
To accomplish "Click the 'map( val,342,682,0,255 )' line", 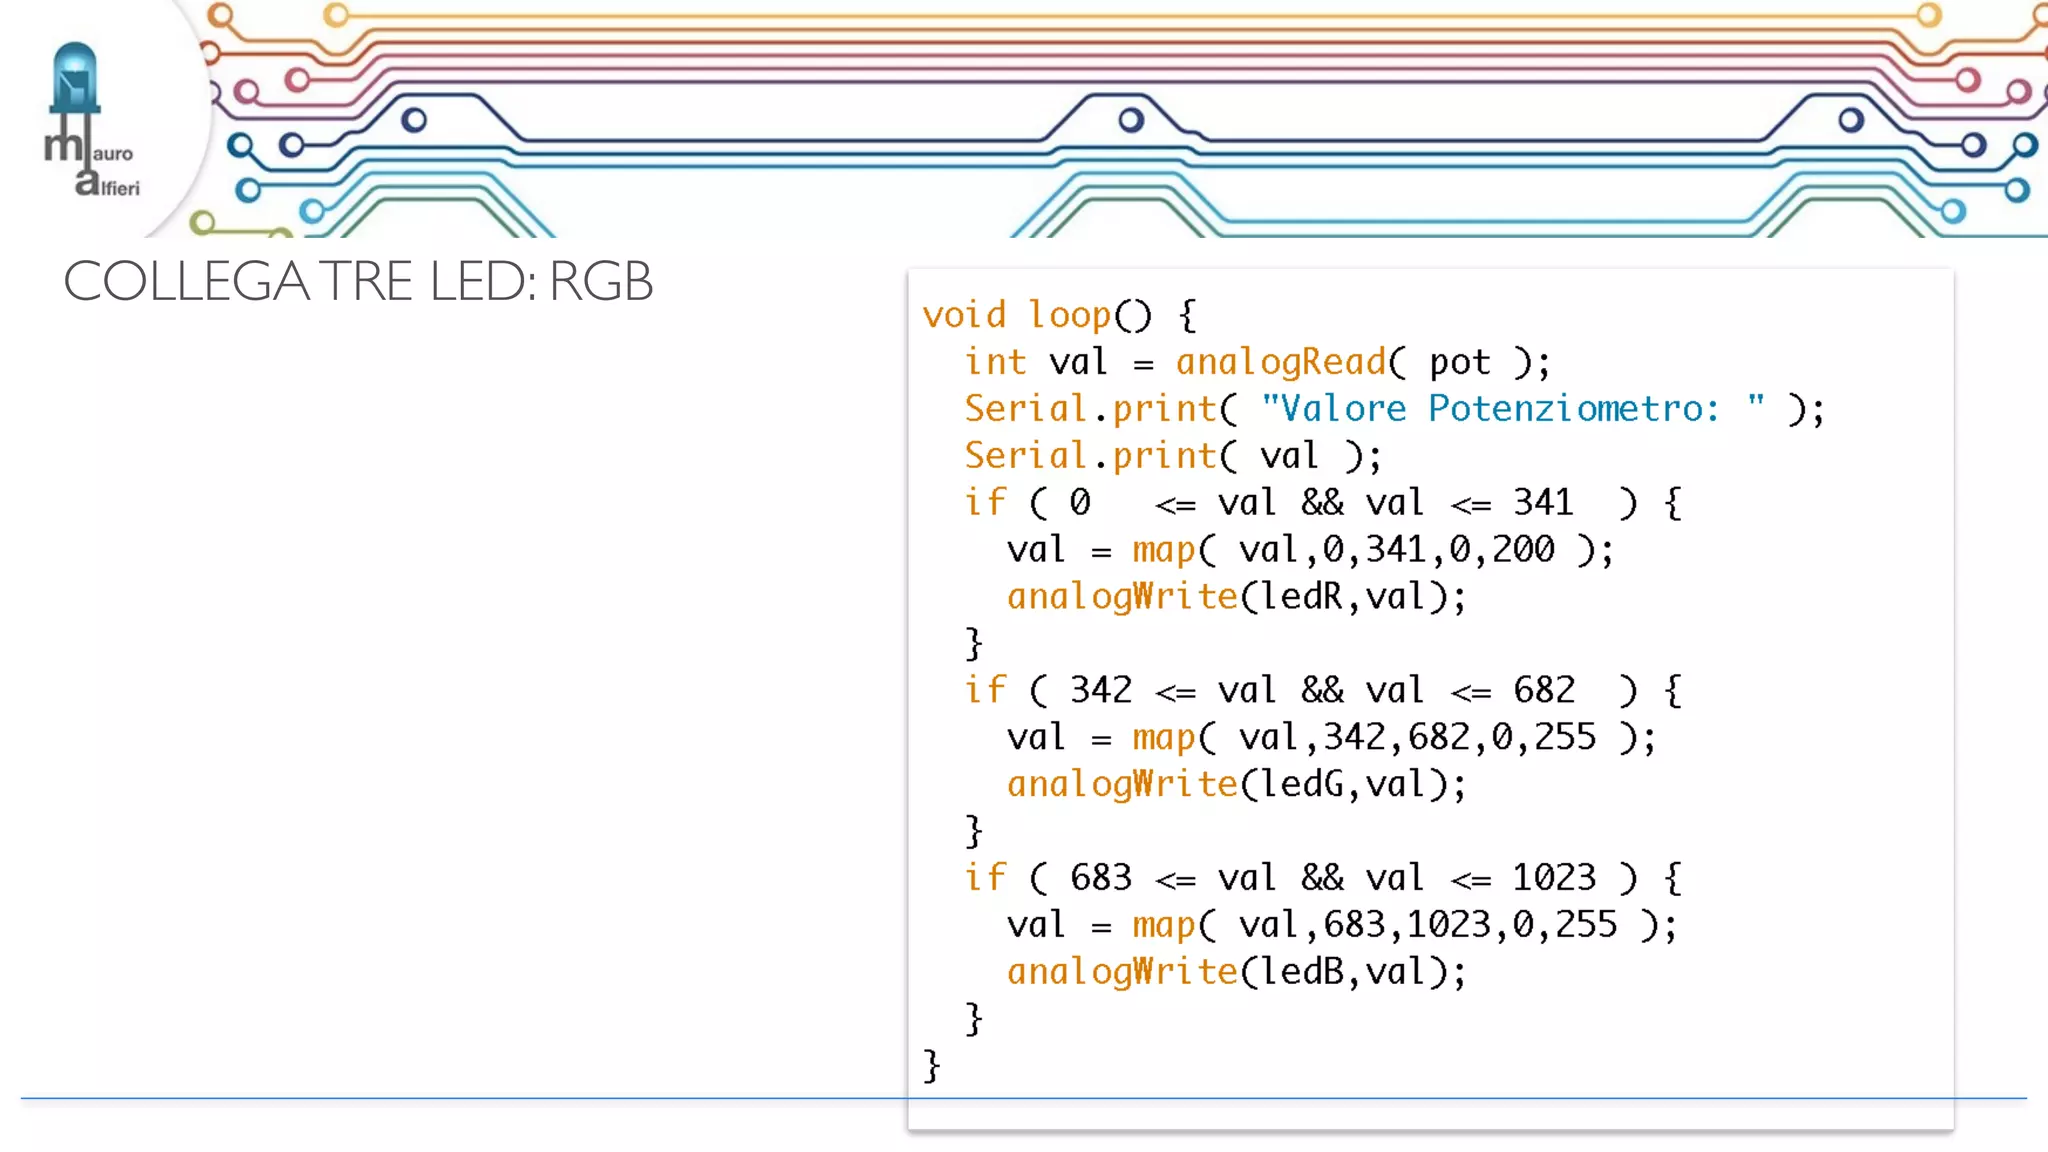I will click(1331, 738).
